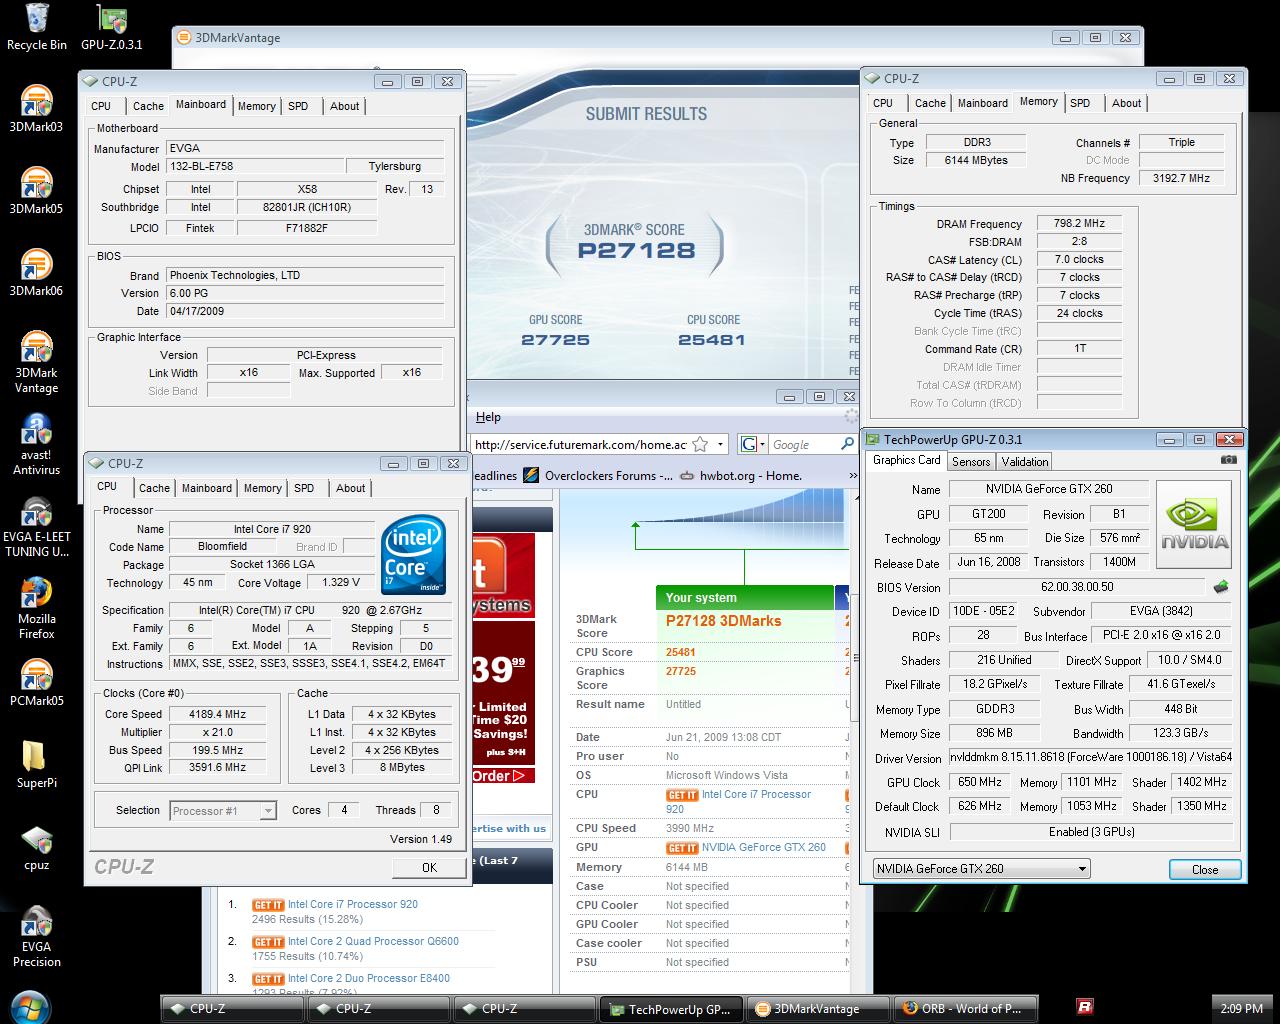Click the Google search box
The width and height of the screenshot is (1280, 1024).
click(803, 444)
